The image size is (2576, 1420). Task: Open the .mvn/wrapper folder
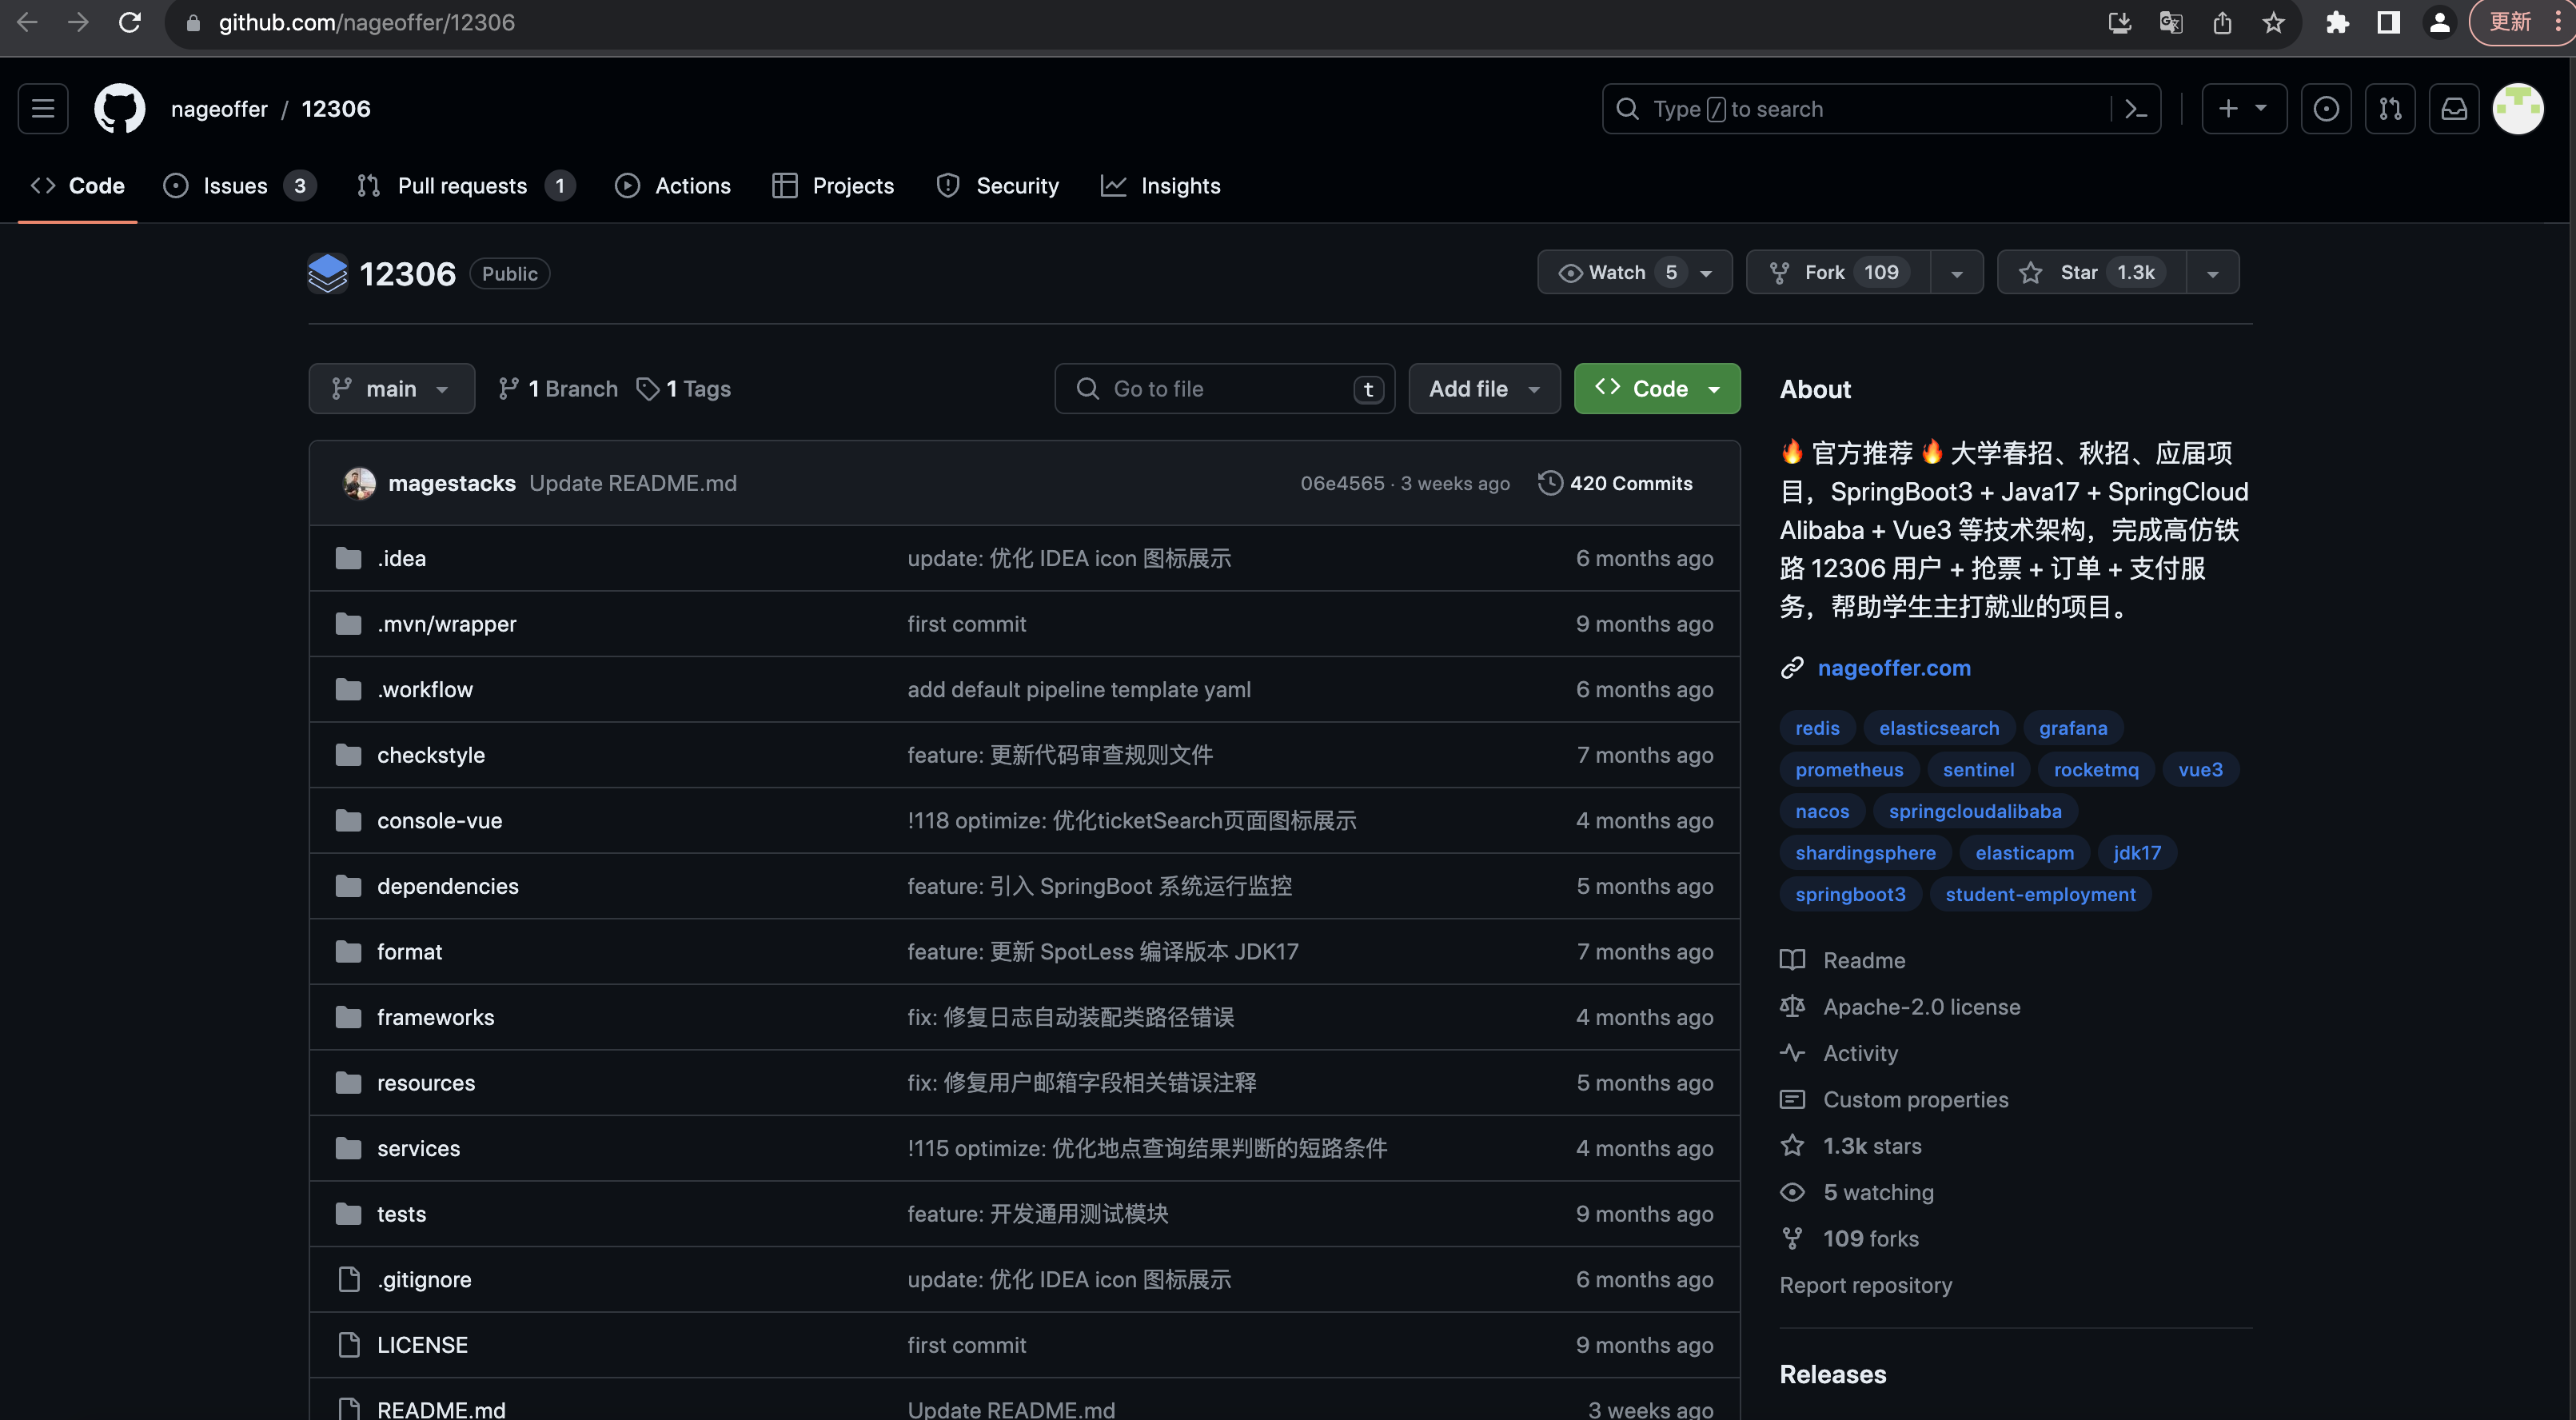pos(446,623)
